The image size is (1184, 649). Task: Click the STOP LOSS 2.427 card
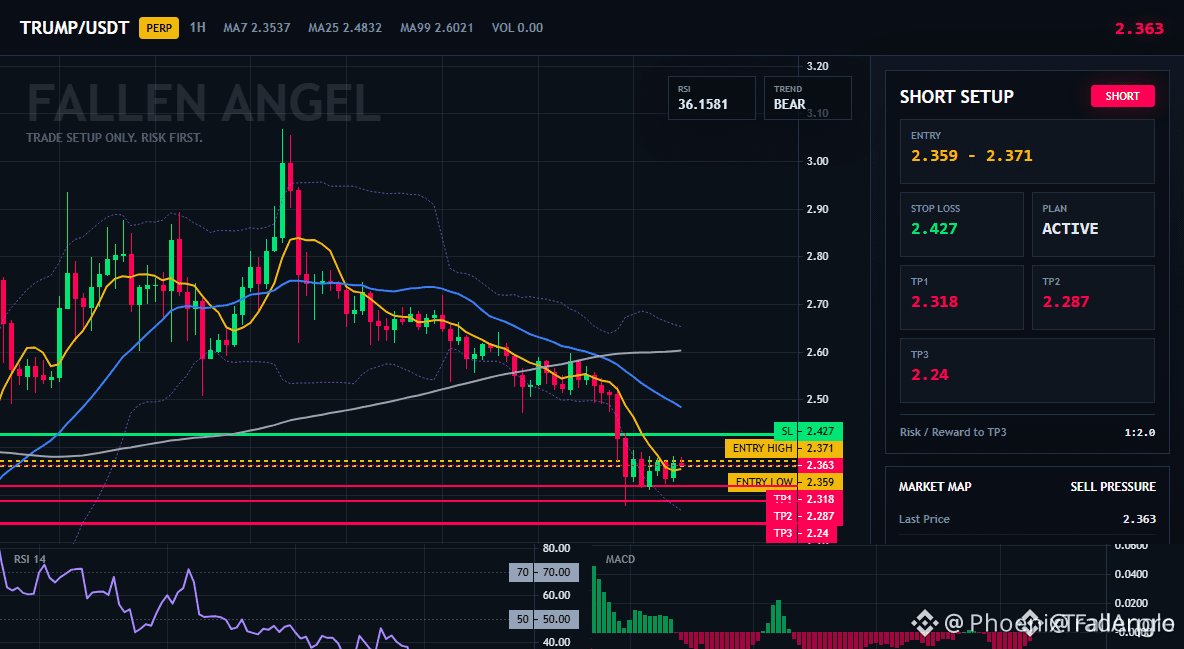[961, 224]
